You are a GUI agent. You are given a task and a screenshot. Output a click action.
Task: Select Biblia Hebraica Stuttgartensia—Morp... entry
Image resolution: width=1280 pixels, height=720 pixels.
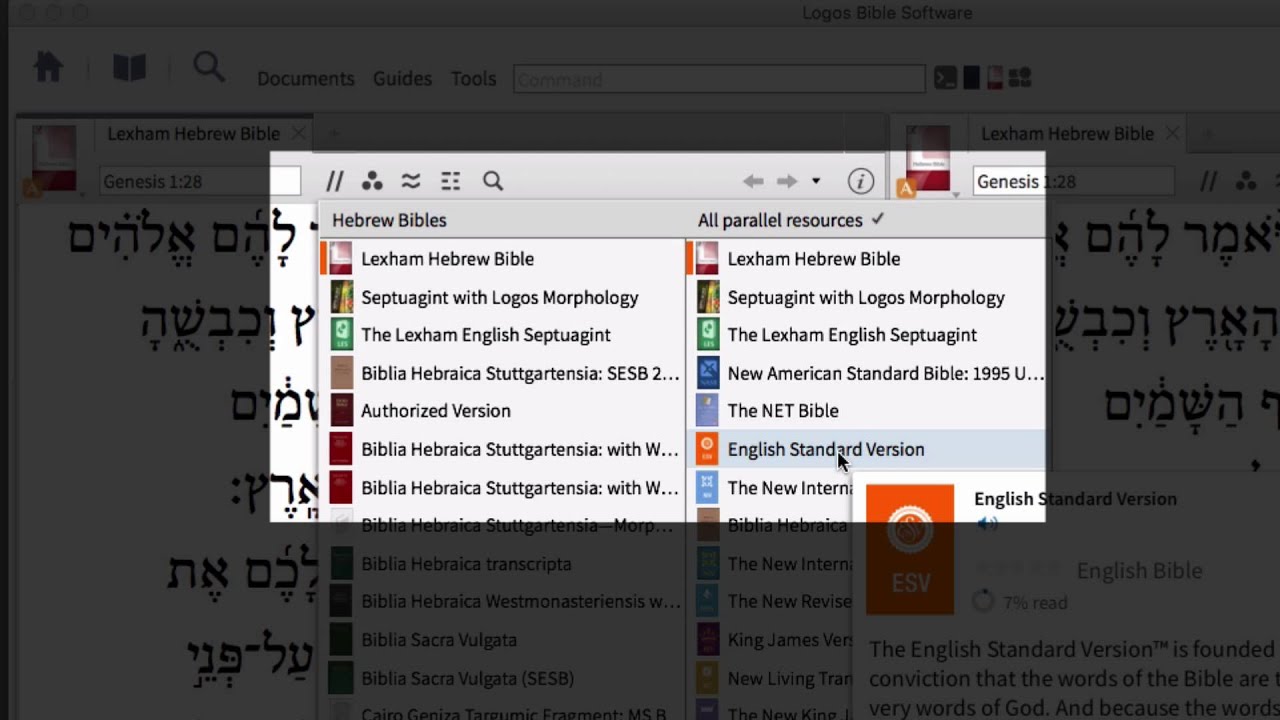click(502, 525)
